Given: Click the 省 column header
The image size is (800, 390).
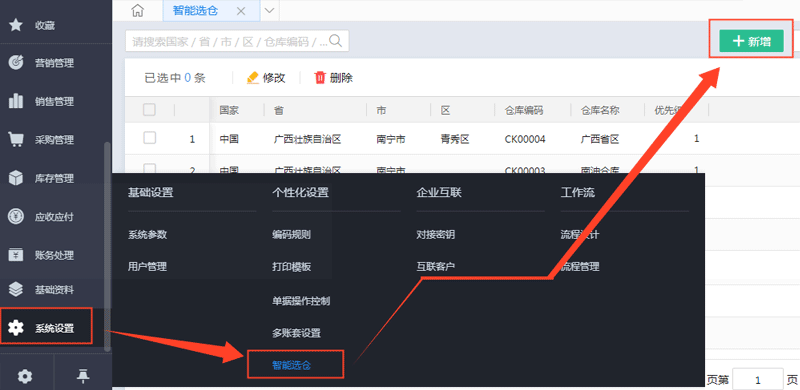Looking at the screenshot, I should tap(279, 110).
